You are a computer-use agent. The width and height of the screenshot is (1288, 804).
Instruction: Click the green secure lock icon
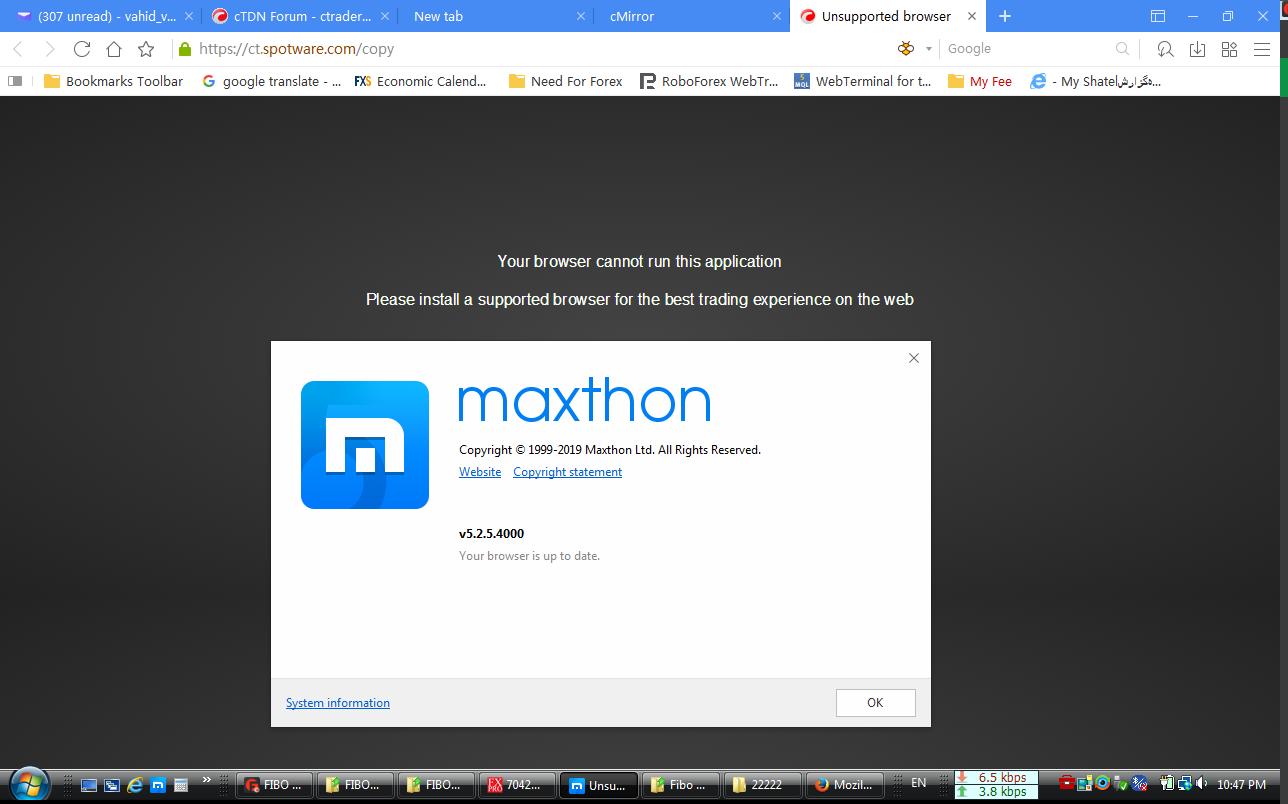pos(184,49)
